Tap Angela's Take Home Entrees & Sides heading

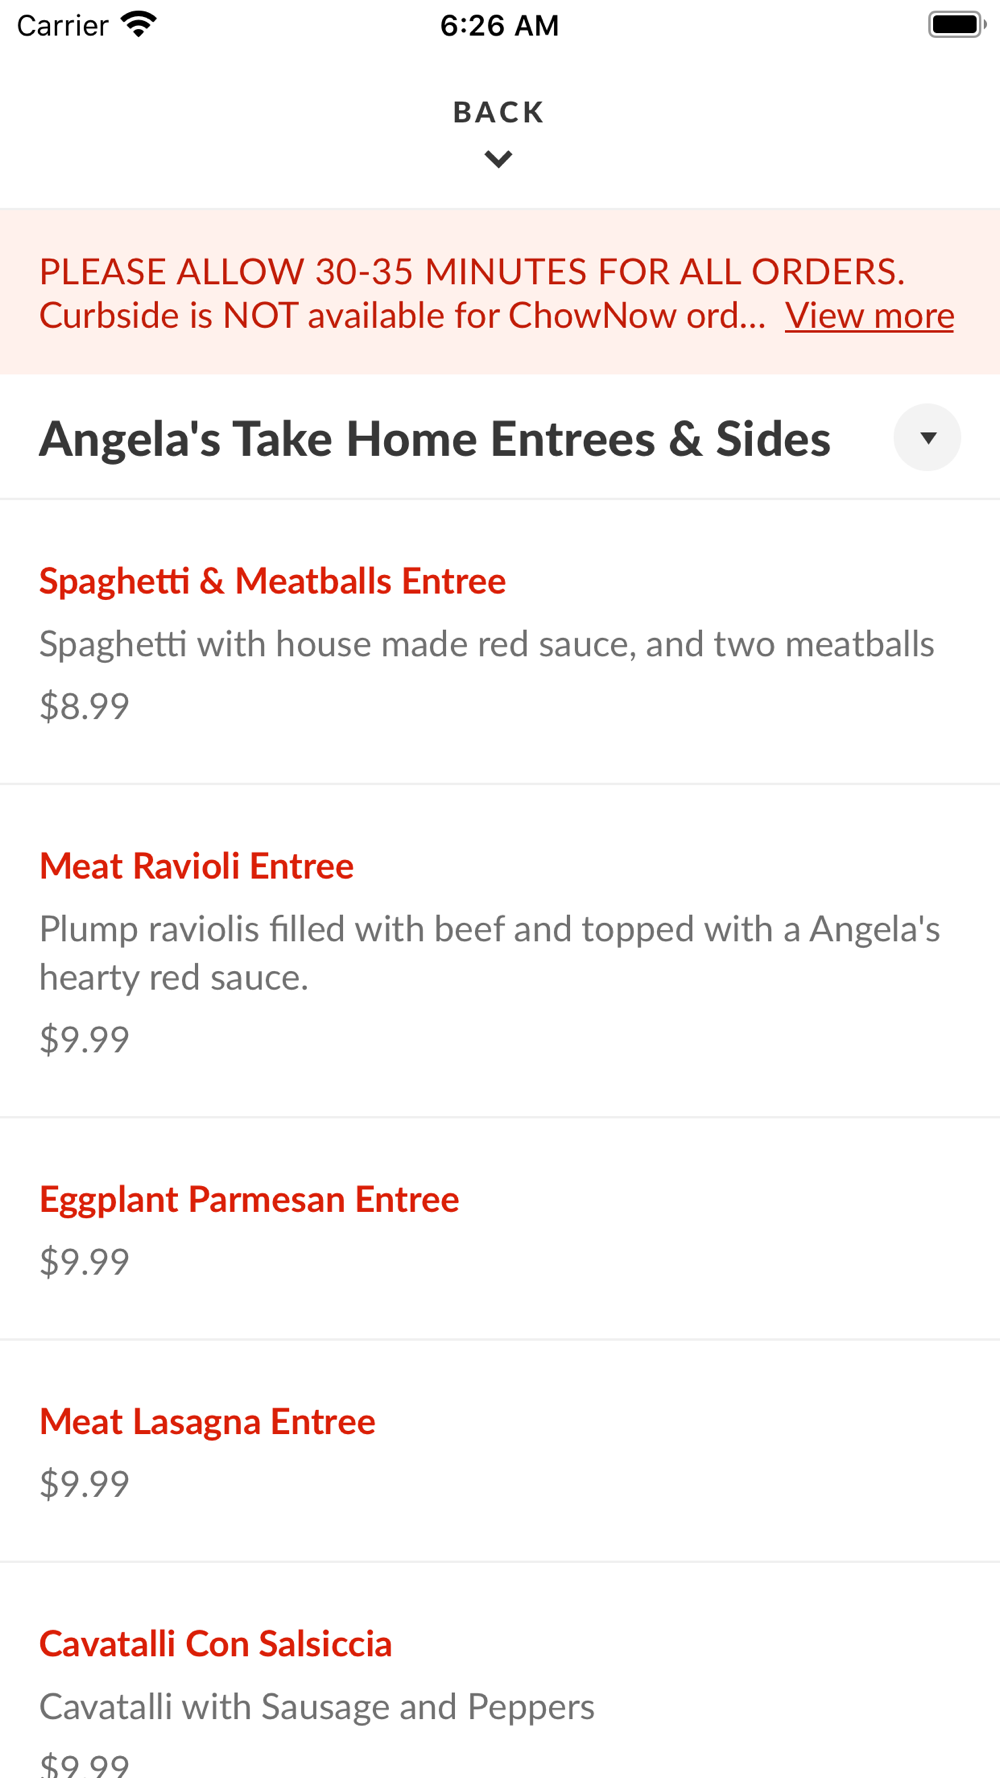click(x=435, y=439)
